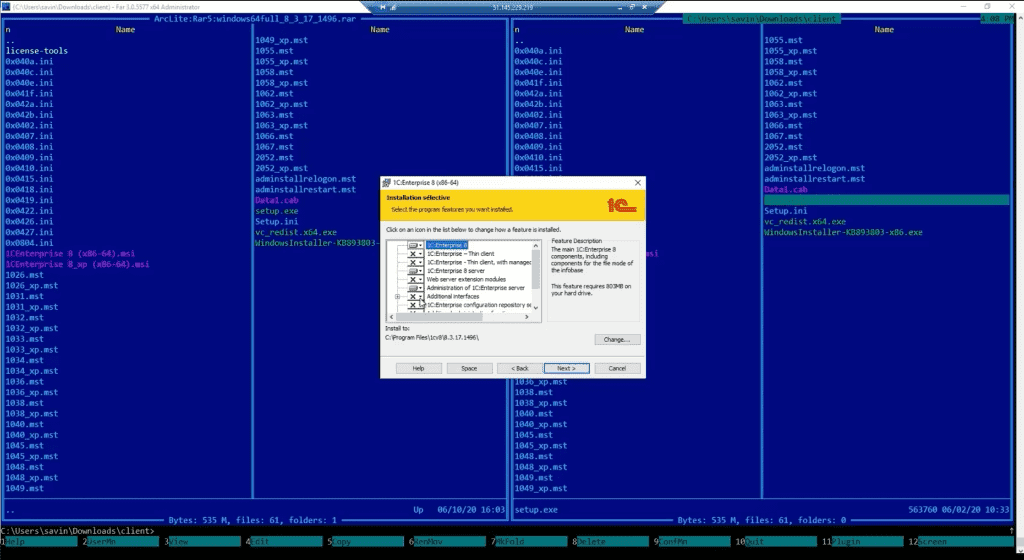
Task: Expand the Additional interfaces tree node
Action: pos(397,296)
